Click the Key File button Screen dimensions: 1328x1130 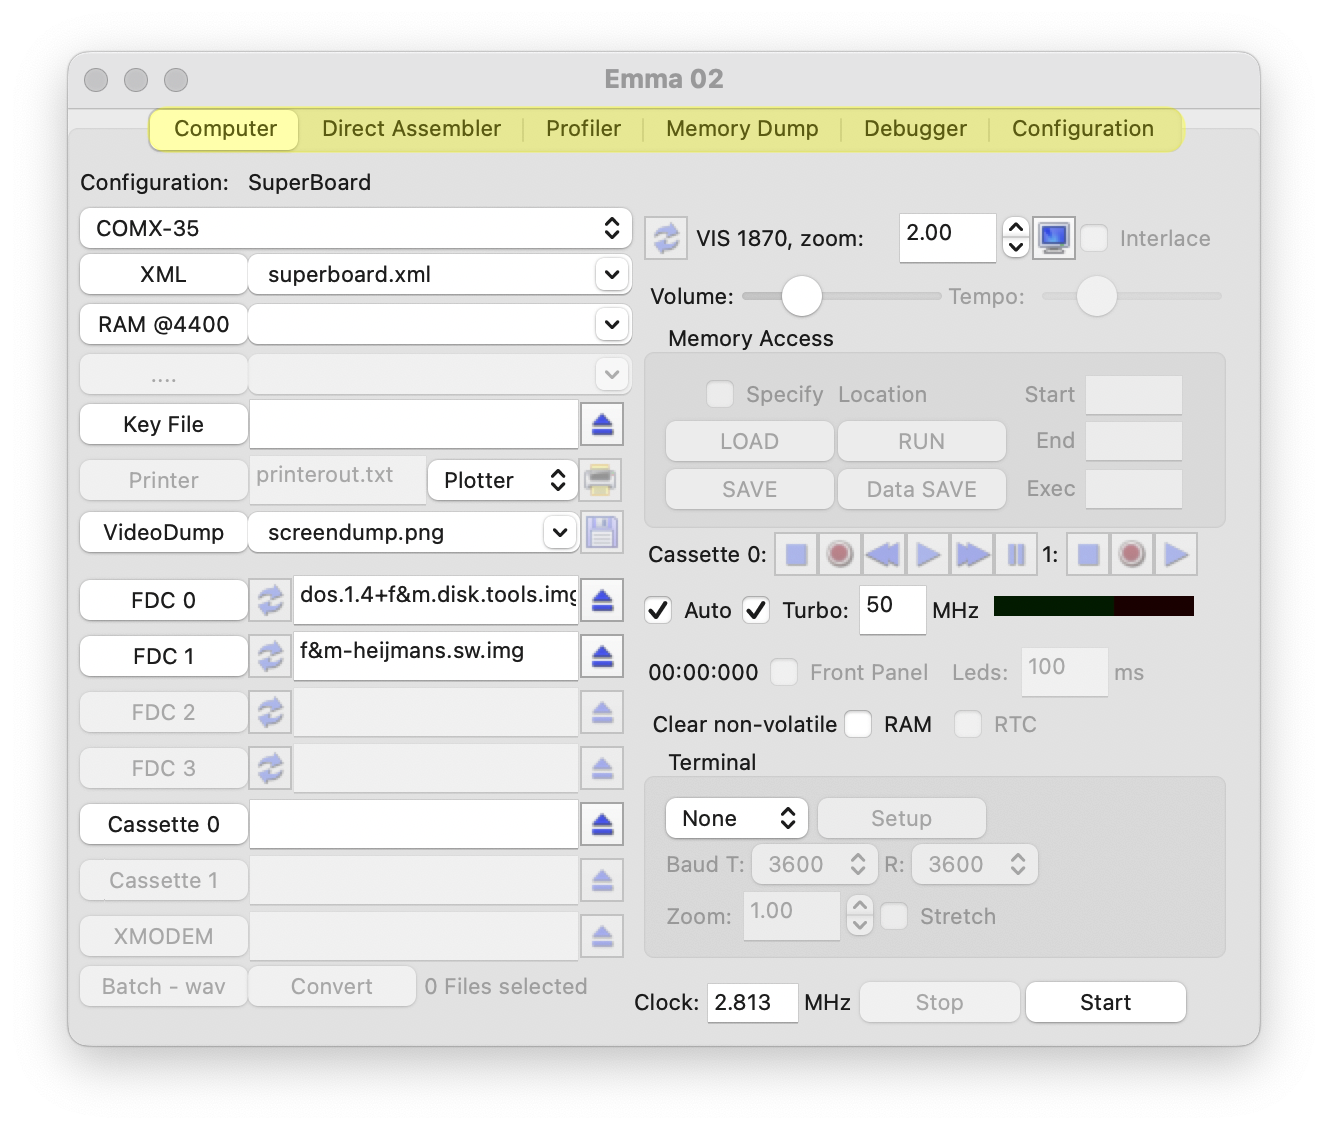(164, 424)
